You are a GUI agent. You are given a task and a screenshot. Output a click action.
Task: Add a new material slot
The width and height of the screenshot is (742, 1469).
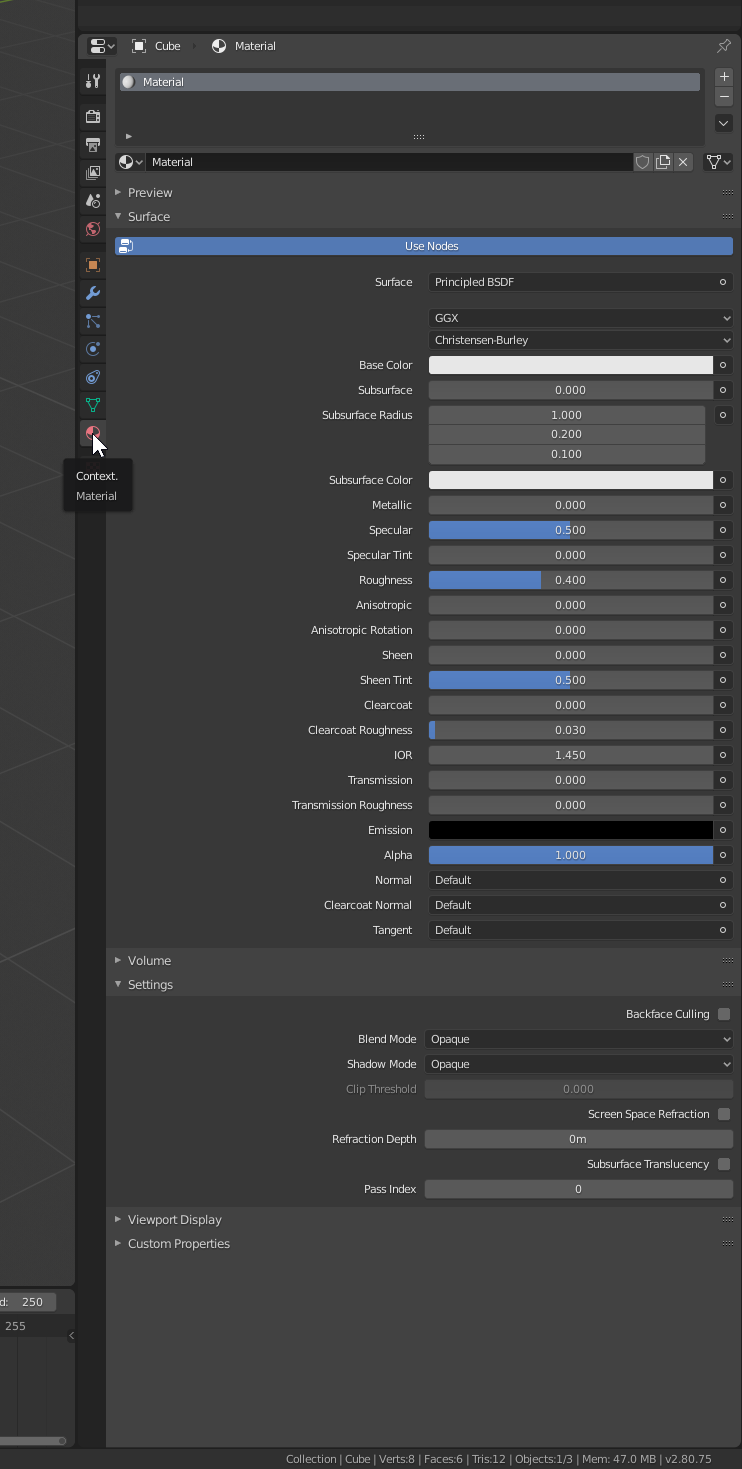coord(724,77)
